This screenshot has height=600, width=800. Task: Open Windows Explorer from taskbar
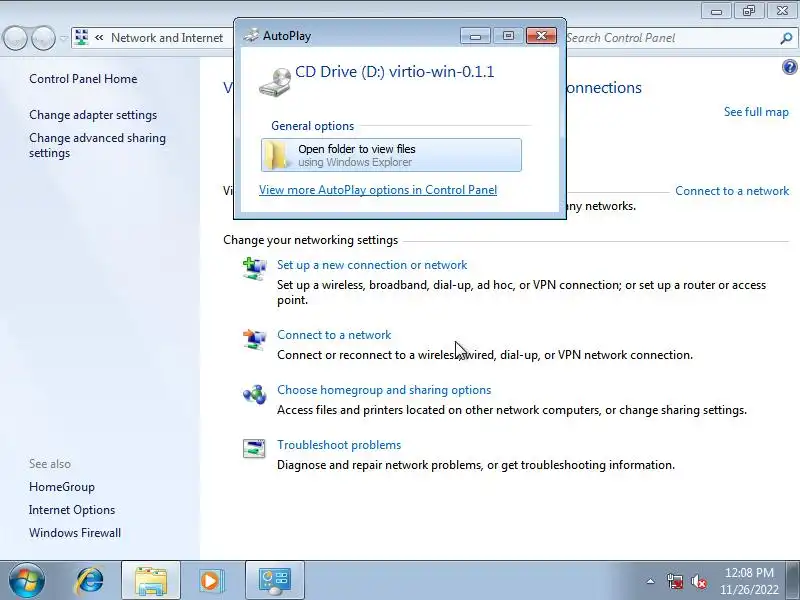click(x=151, y=581)
